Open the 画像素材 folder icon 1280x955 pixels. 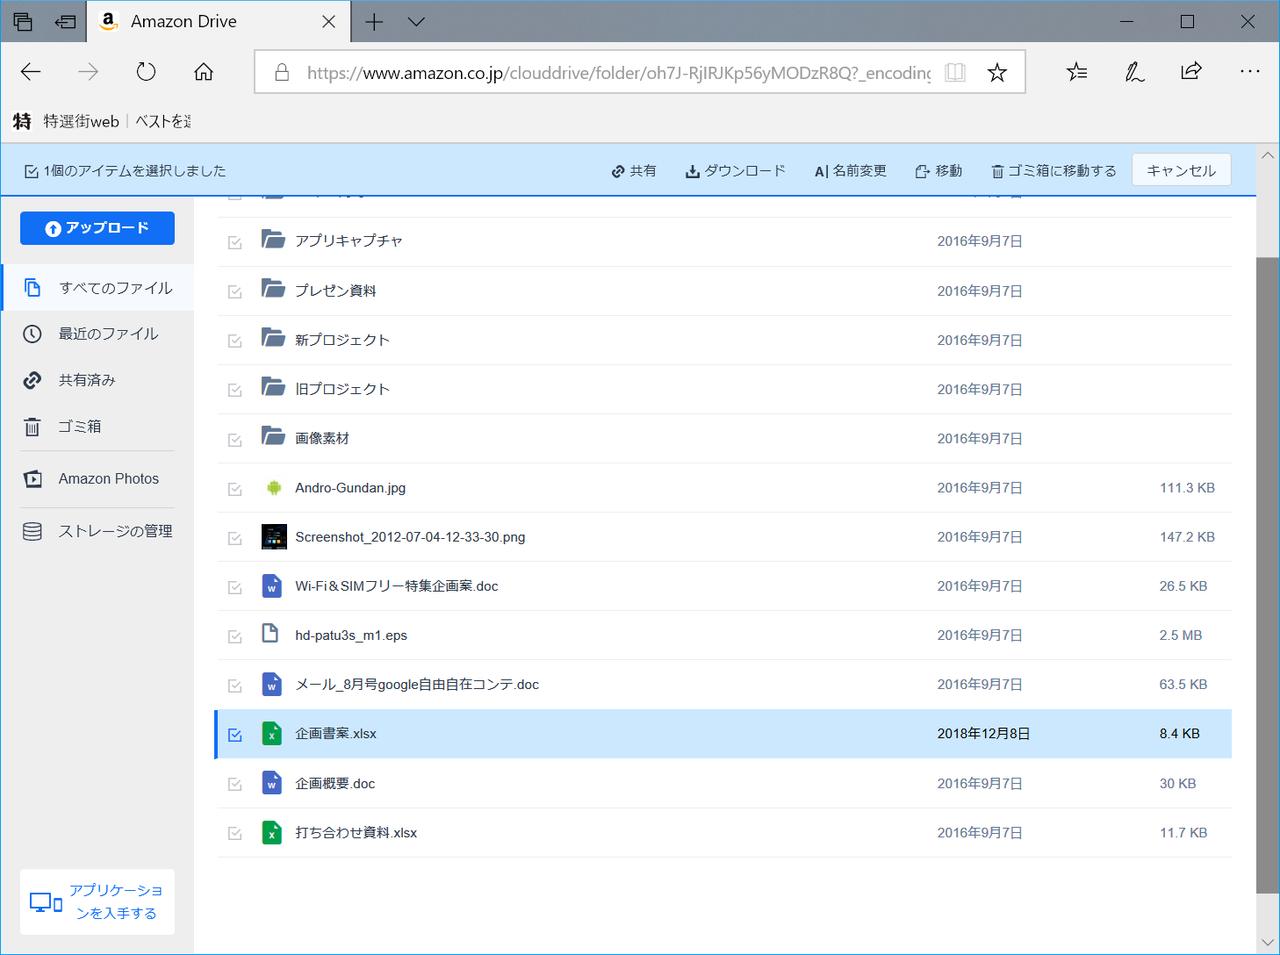coord(273,437)
